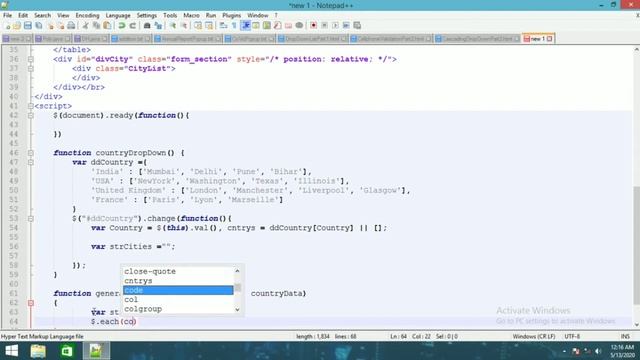Click the down arrow in the autocomplete list

[238, 310]
